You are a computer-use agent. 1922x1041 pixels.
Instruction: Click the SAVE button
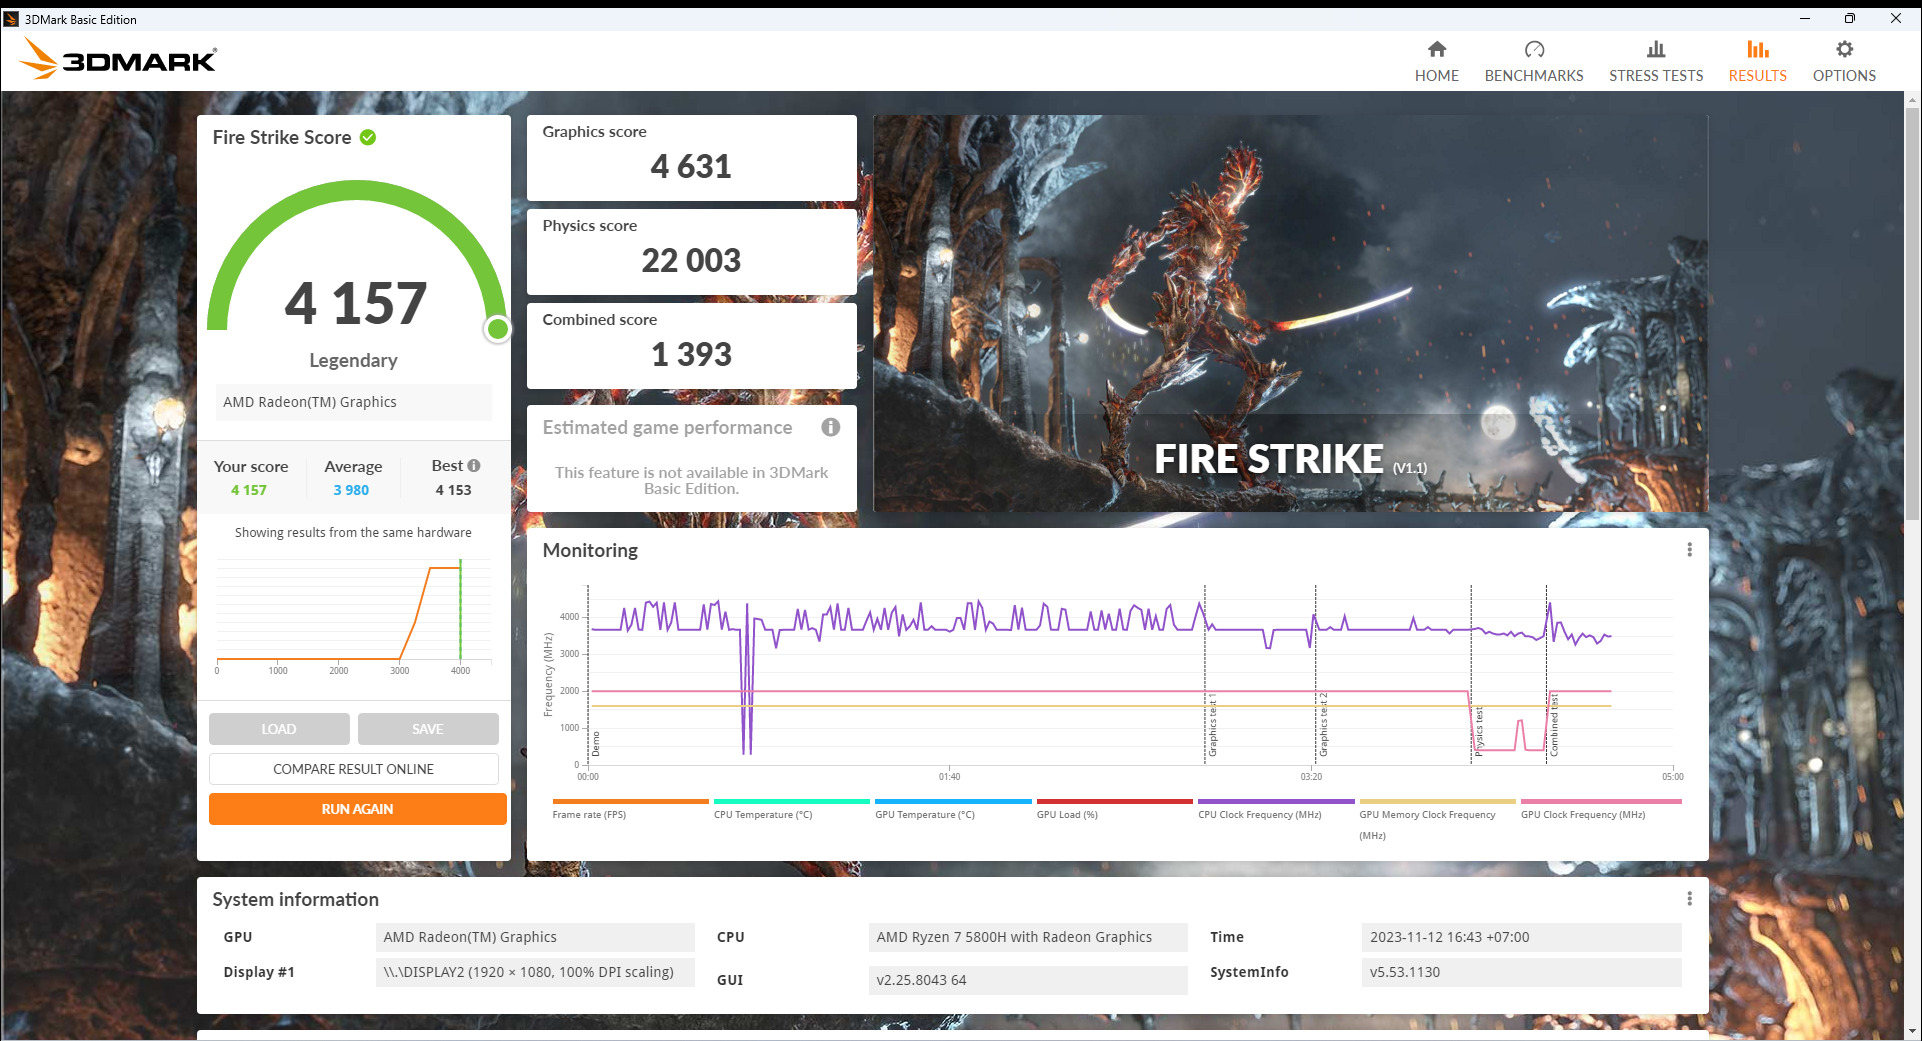point(428,729)
